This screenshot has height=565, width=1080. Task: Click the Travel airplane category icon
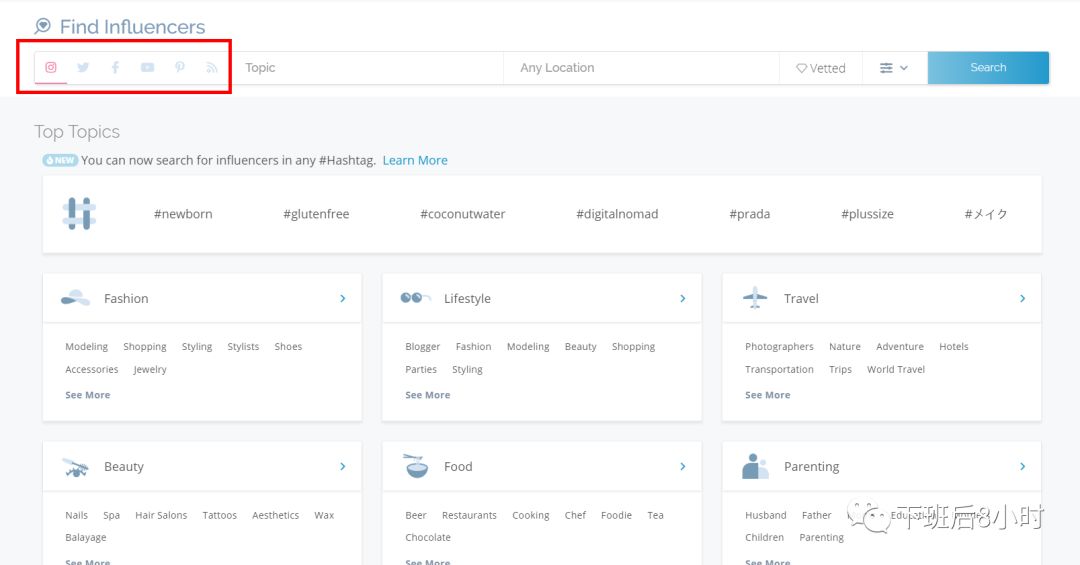tap(755, 298)
